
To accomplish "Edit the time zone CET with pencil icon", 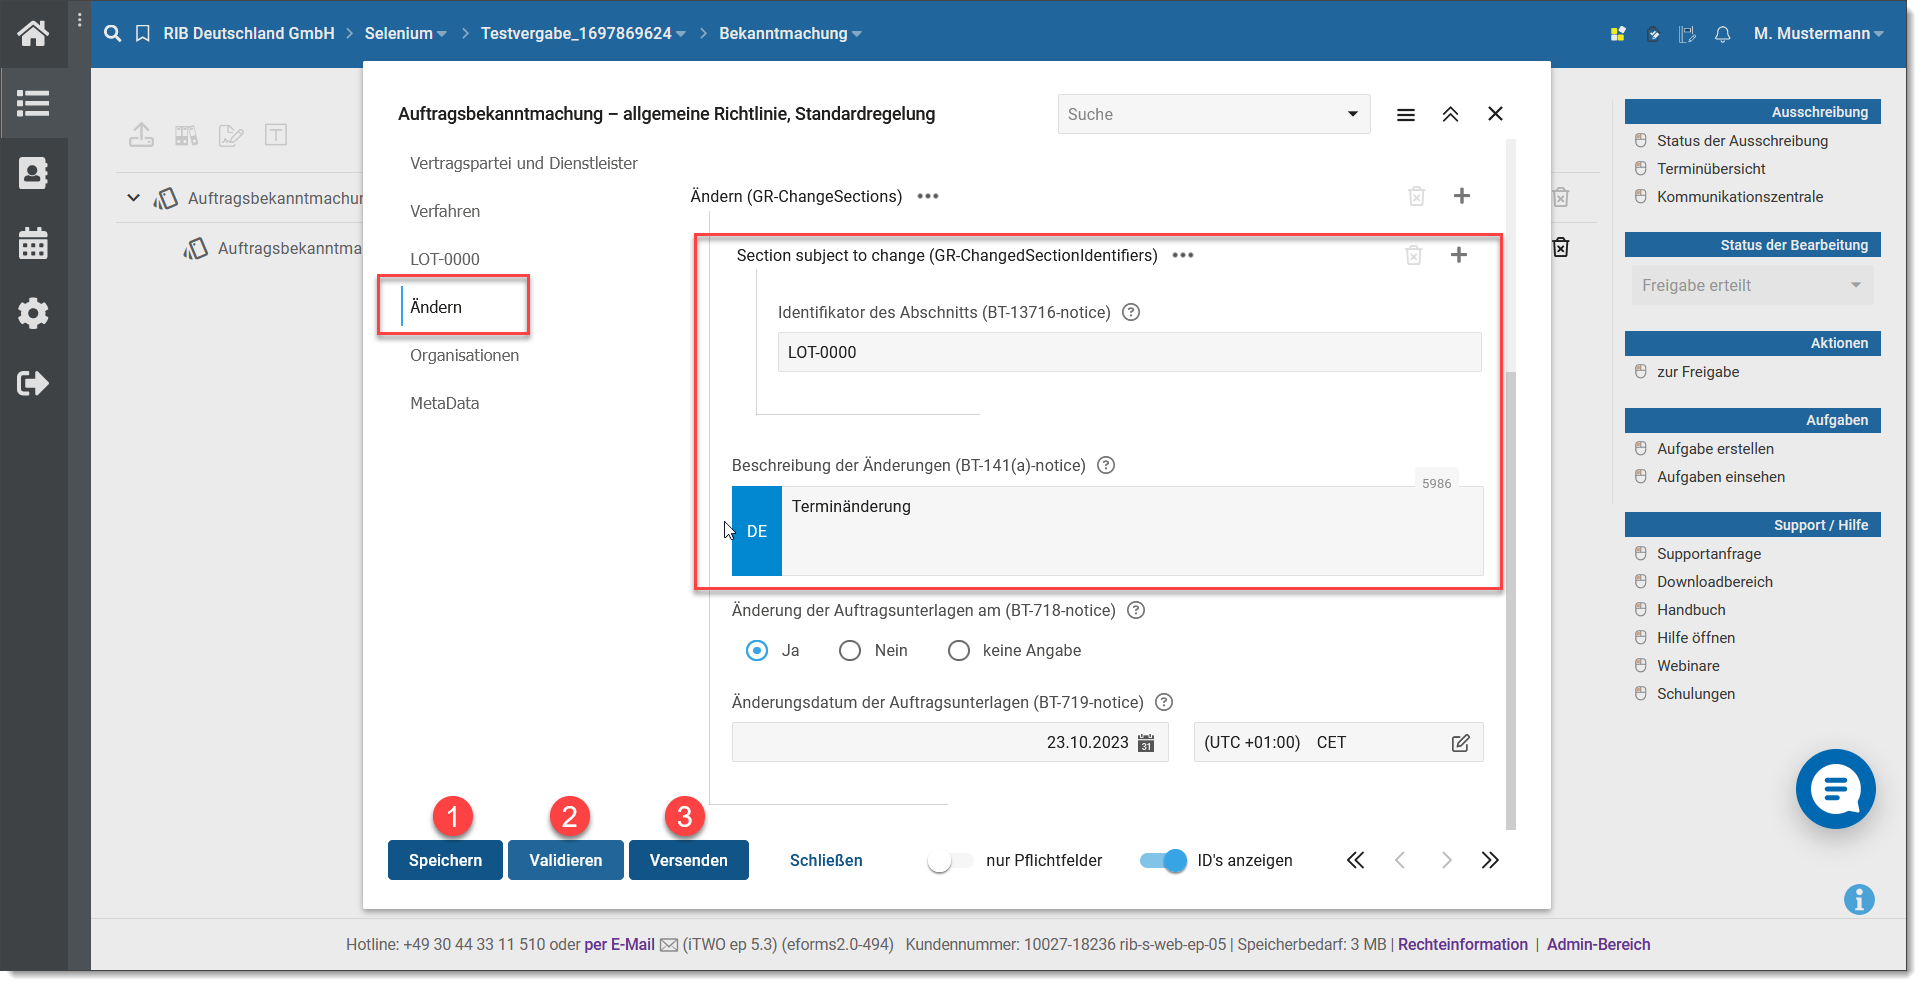I will click(1460, 743).
